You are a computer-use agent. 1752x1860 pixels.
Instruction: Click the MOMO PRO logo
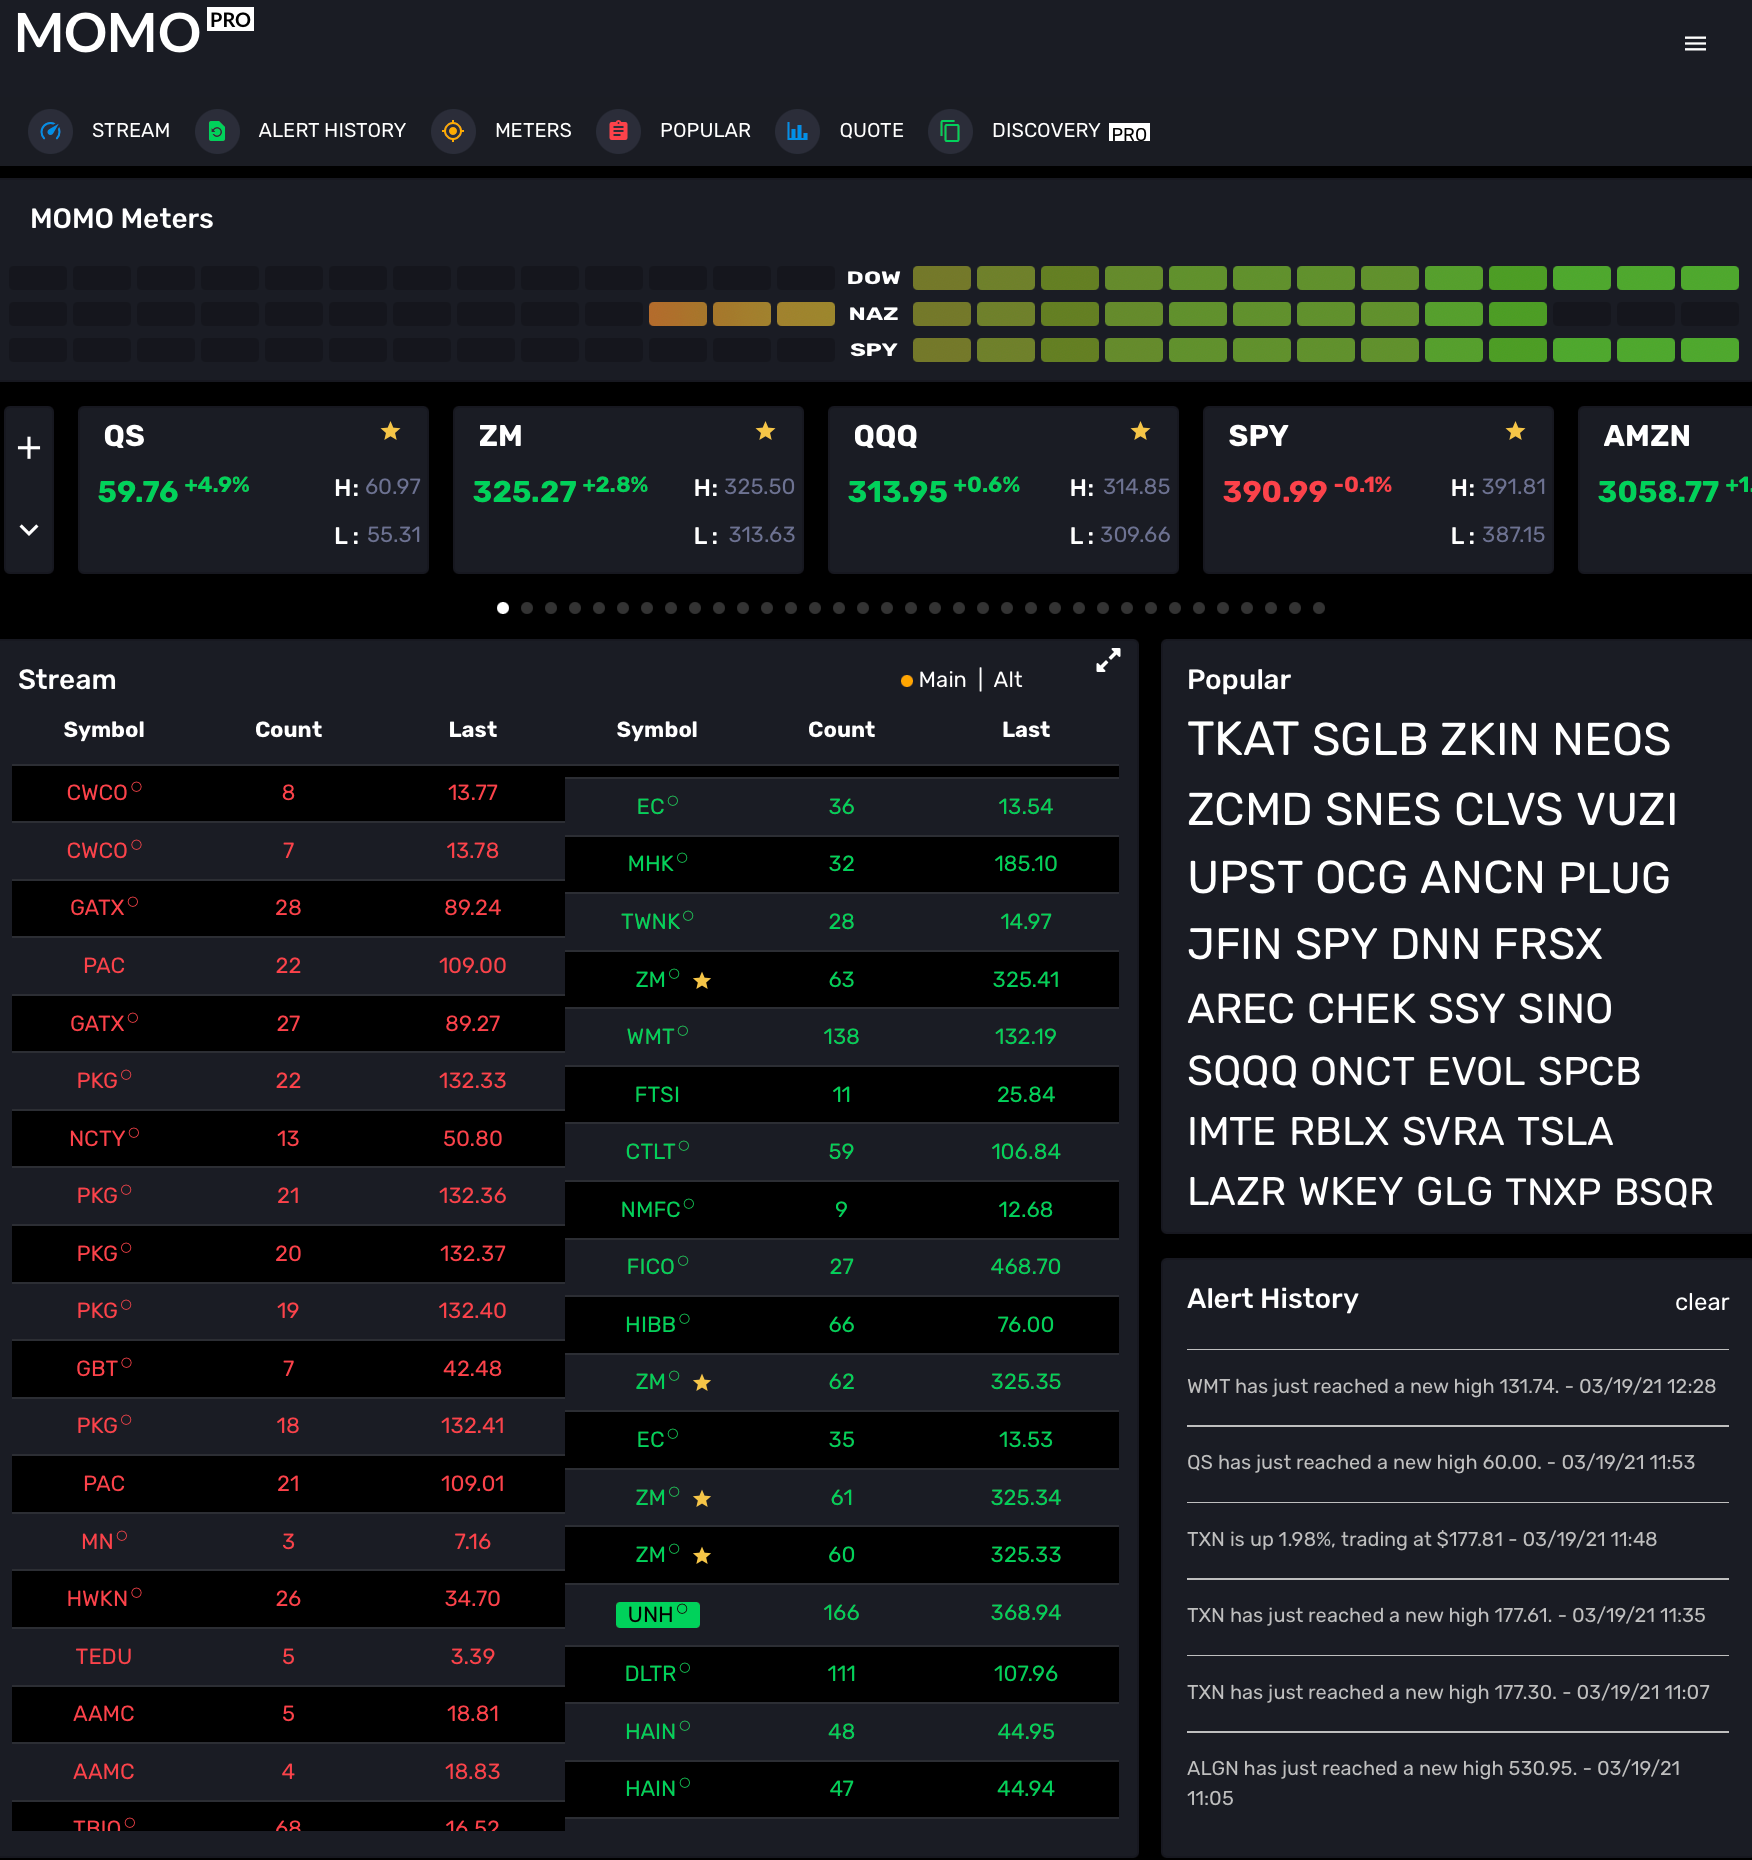[135, 31]
